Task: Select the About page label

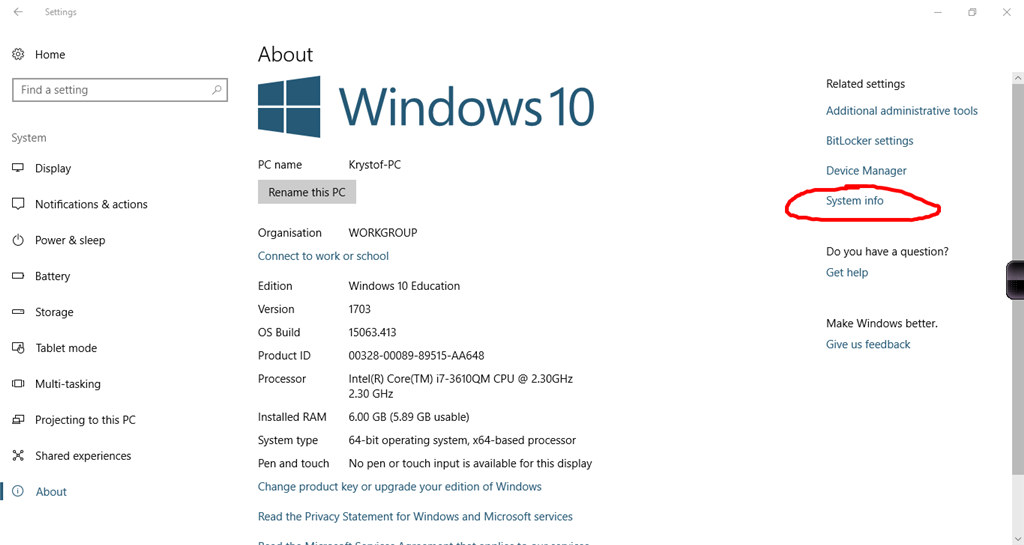Action: [51, 491]
